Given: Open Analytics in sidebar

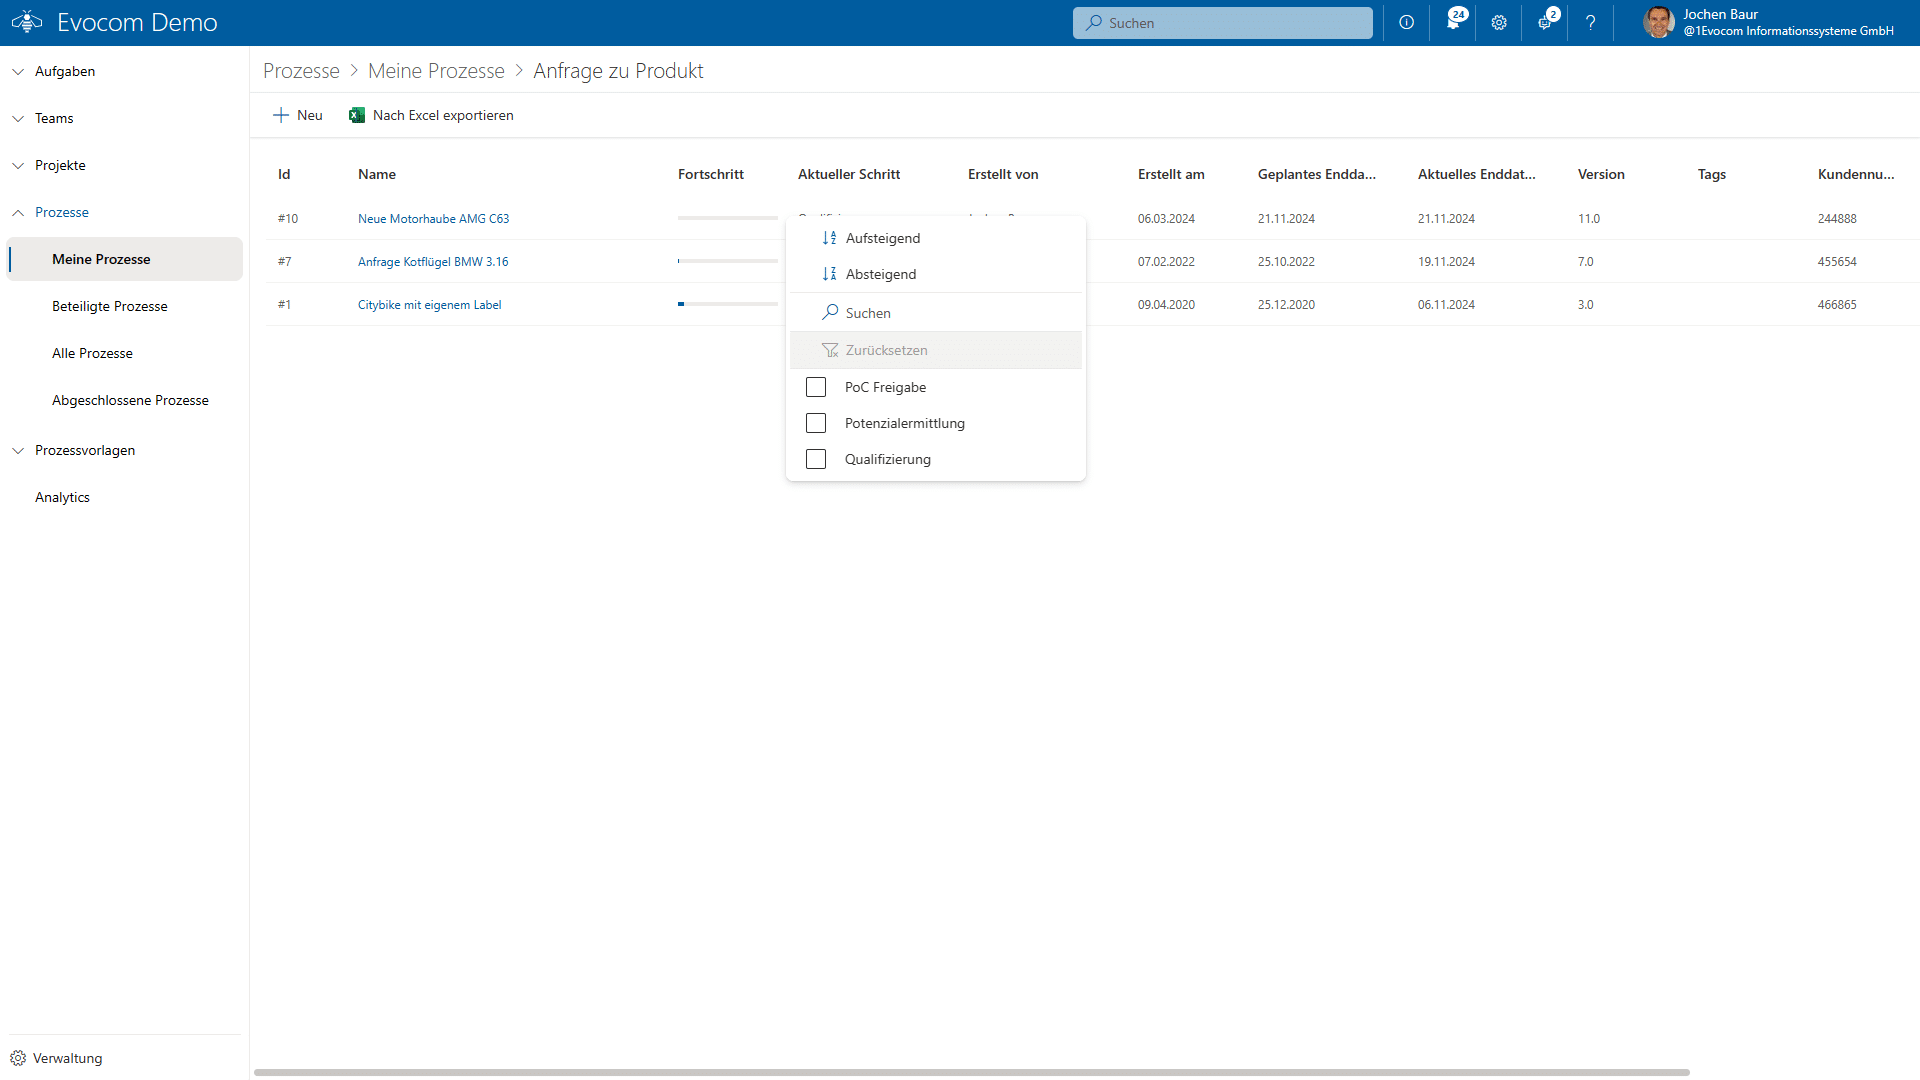Looking at the screenshot, I should coord(62,497).
